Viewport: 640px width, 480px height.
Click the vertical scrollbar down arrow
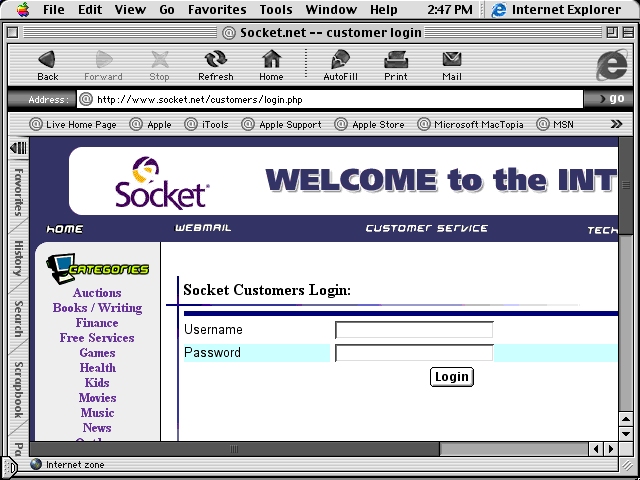(x=625, y=434)
